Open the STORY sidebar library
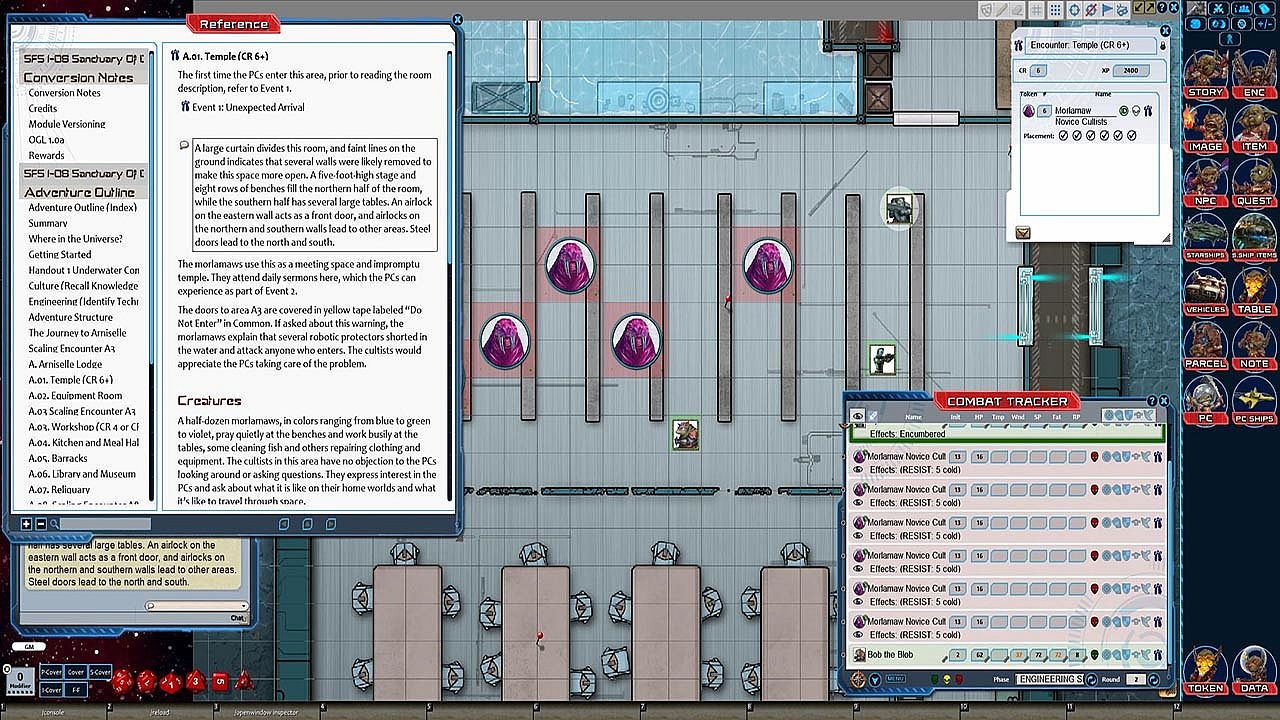 tap(1205, 73)
